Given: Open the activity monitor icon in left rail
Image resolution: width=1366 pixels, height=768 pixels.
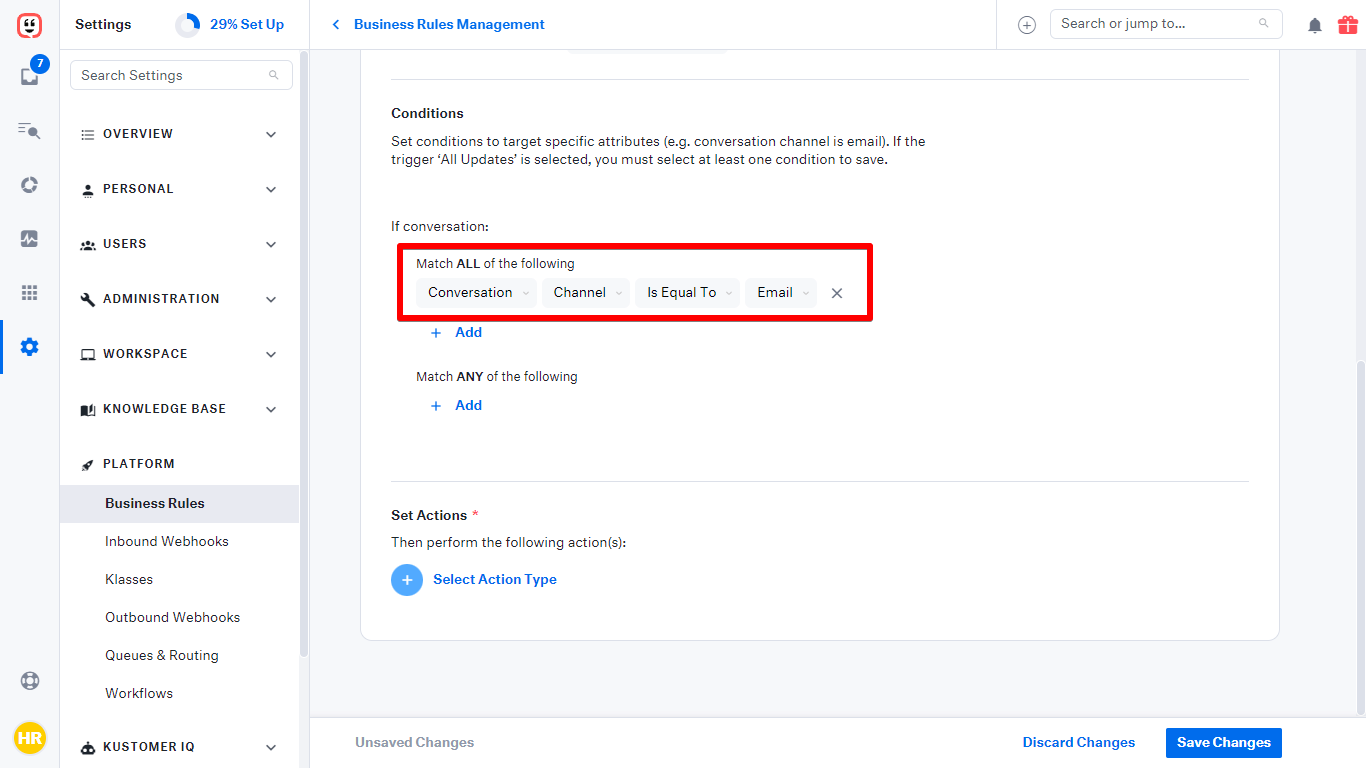Looking at the screenshot, I should coord(29,239).
